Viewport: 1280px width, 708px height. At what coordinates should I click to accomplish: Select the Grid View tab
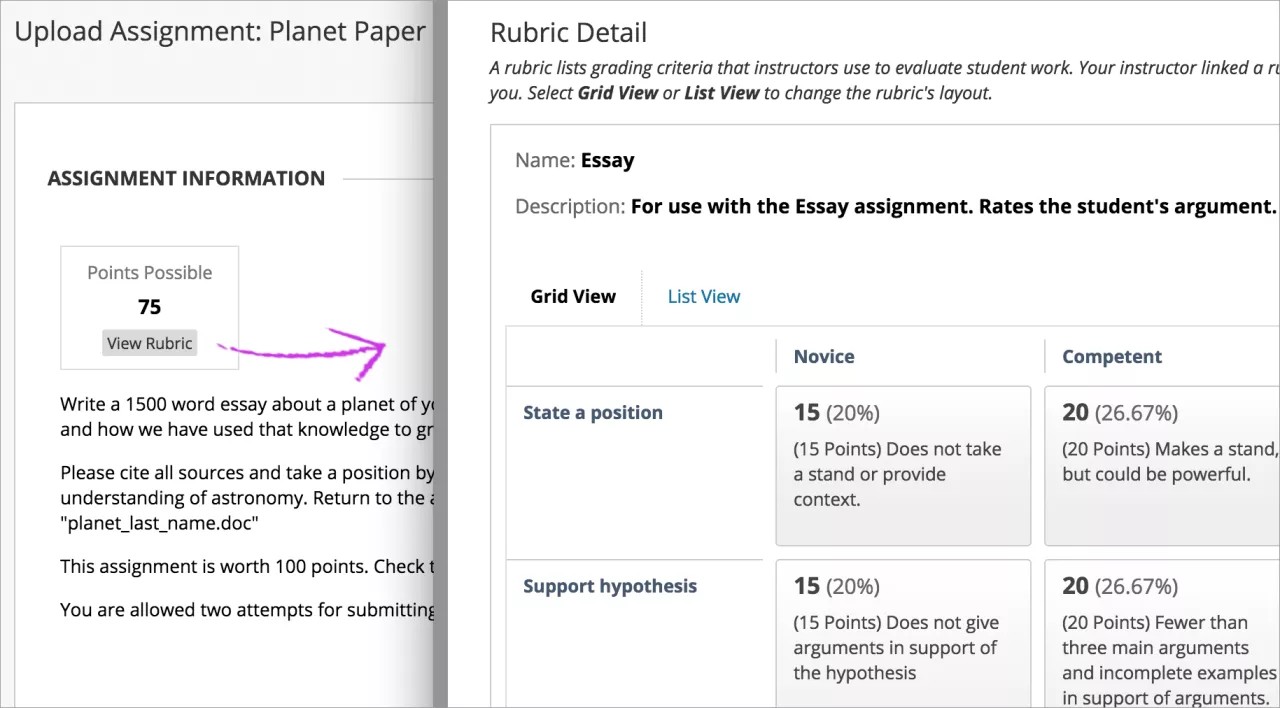(x=572, y=296)
